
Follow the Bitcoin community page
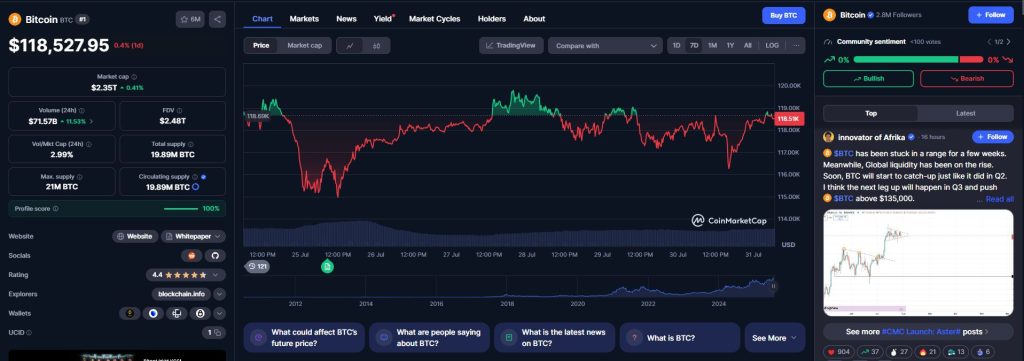point(991,15)
